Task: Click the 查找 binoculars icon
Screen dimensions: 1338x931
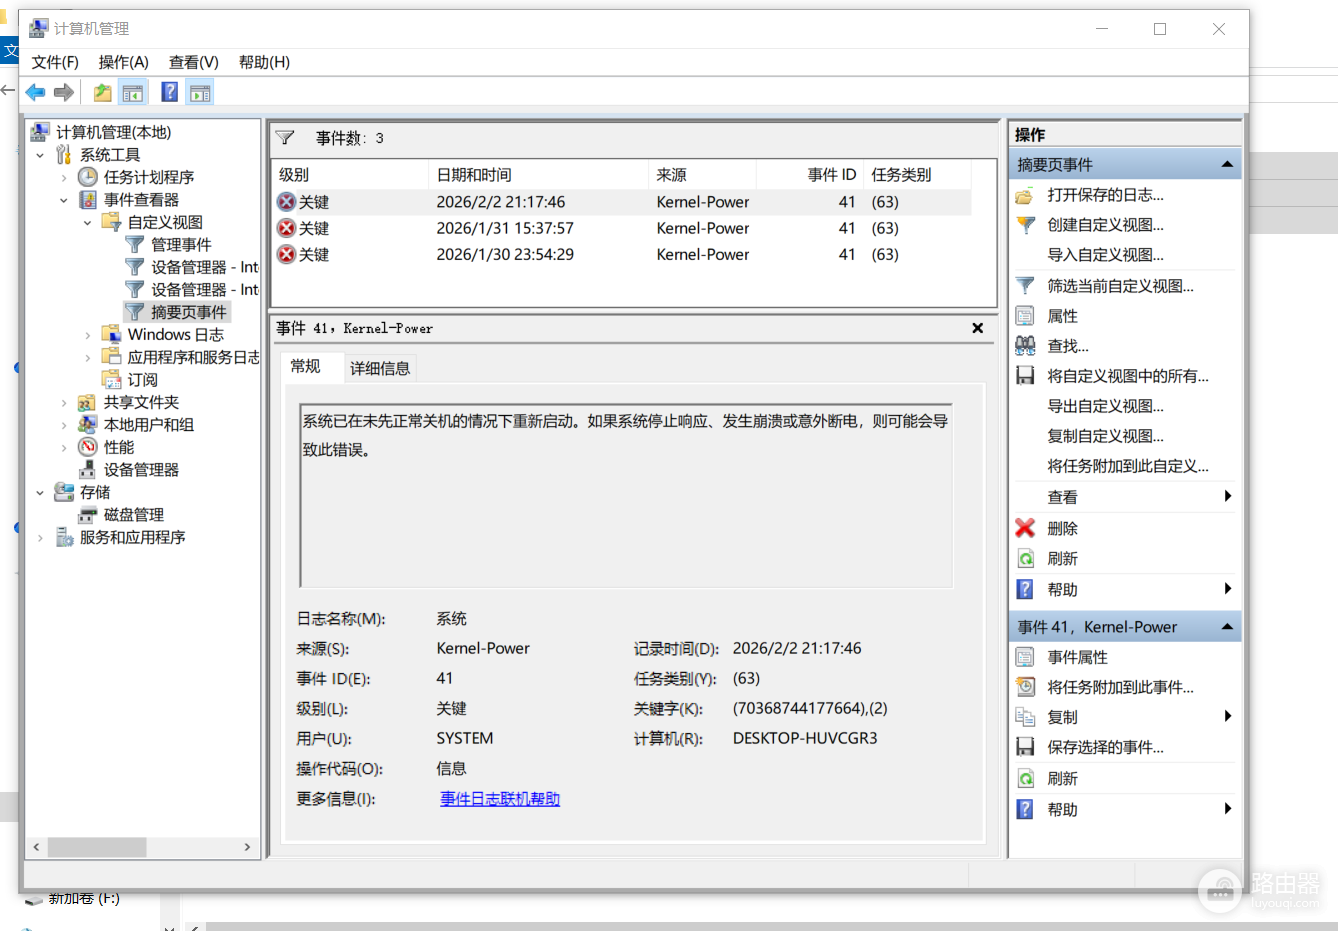Action: [x=1025, y=346]
